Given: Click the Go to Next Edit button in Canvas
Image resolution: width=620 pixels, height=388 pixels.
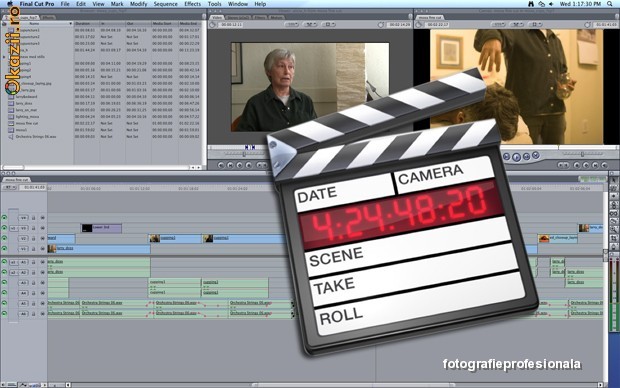Looking at the screenshot, I should click(x=536, y=155).
